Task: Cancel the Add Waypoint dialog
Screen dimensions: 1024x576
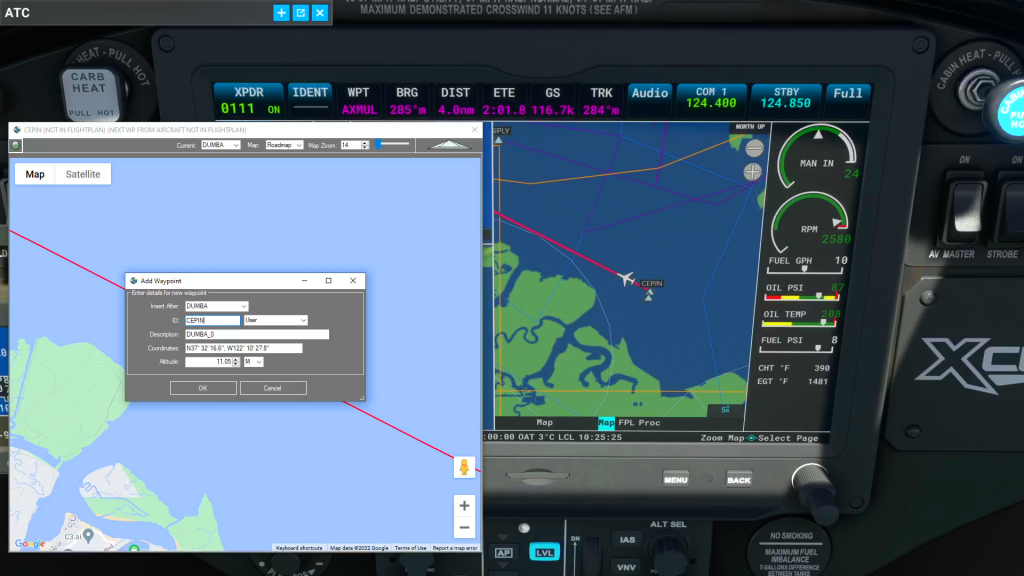Action: point(272,388)
